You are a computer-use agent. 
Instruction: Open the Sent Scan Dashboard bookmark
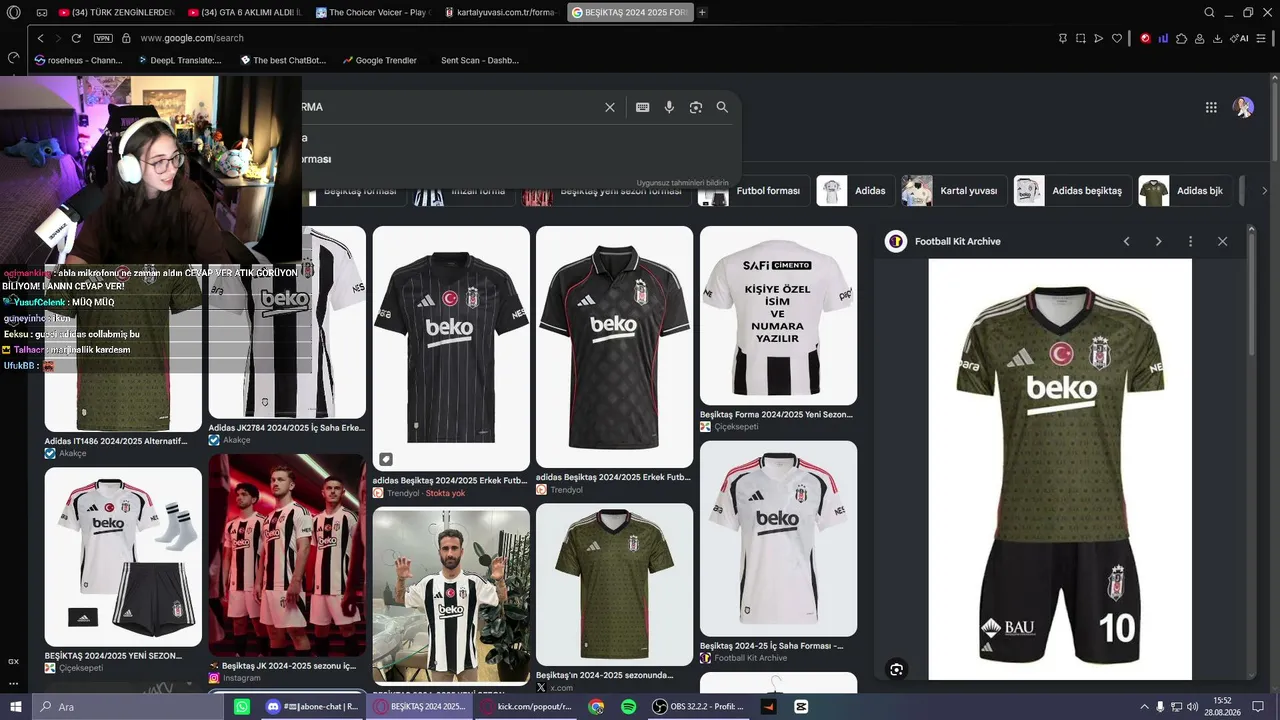click(479, 60)
